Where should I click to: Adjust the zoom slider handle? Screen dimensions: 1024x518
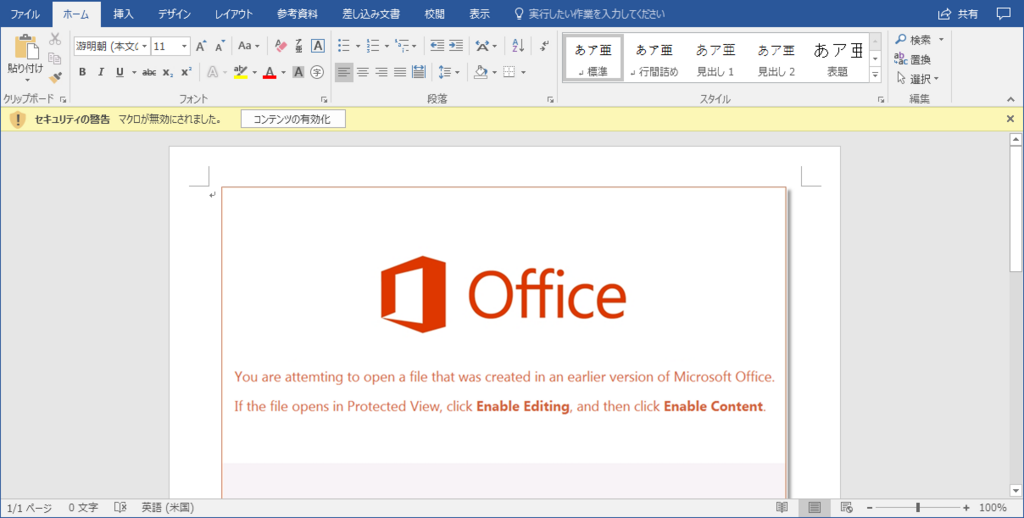coord(918,508)
